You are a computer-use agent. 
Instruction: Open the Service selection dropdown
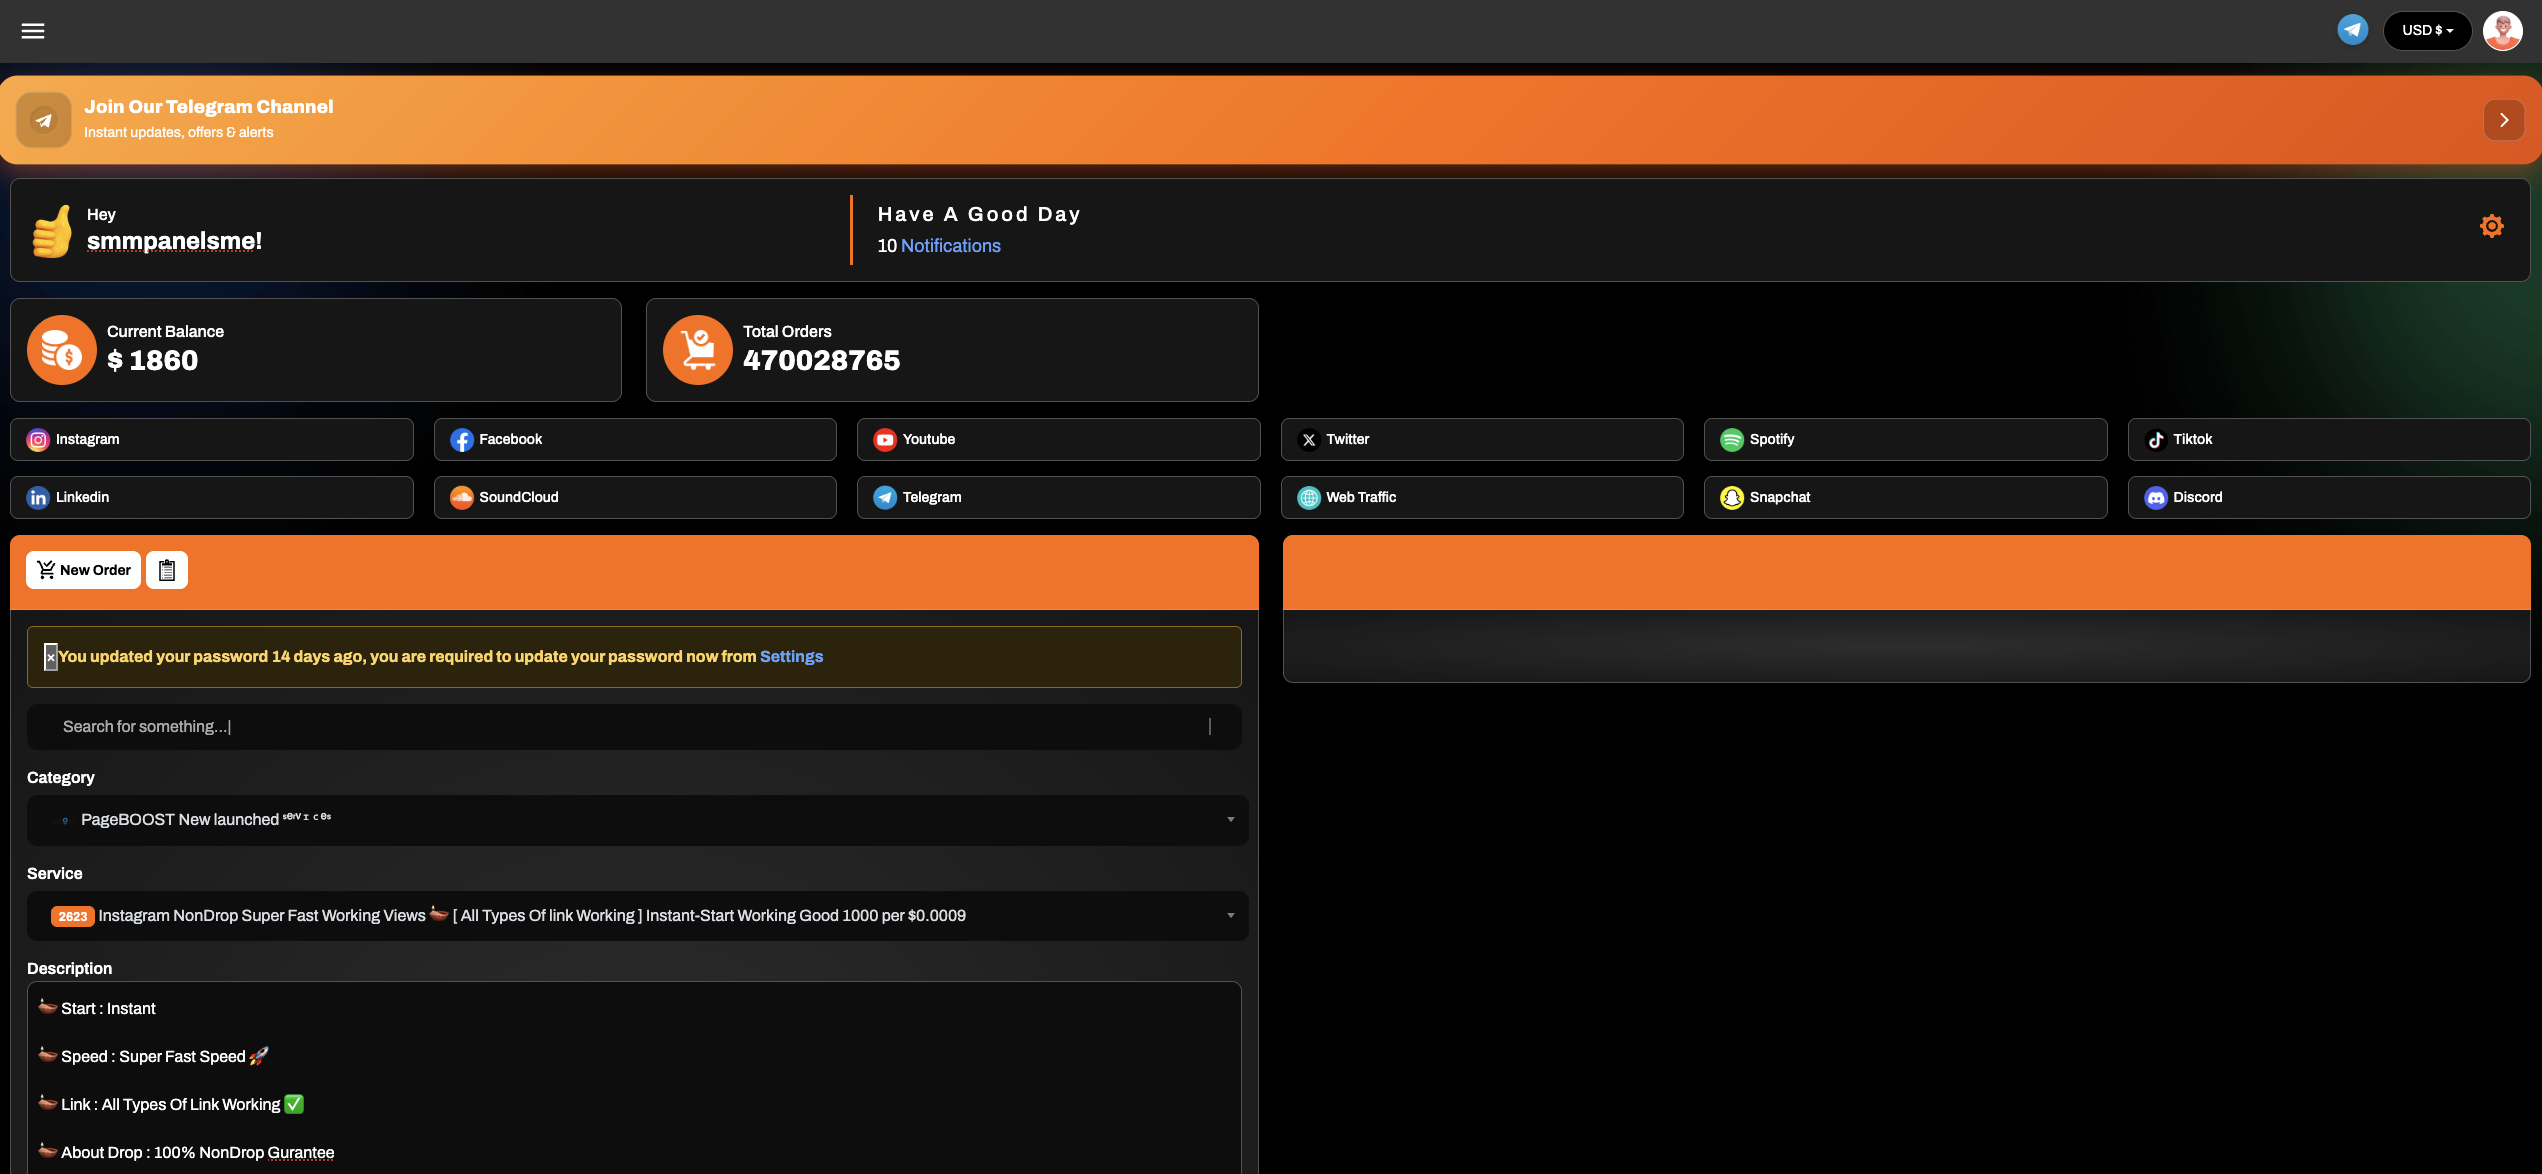(637, 916)
